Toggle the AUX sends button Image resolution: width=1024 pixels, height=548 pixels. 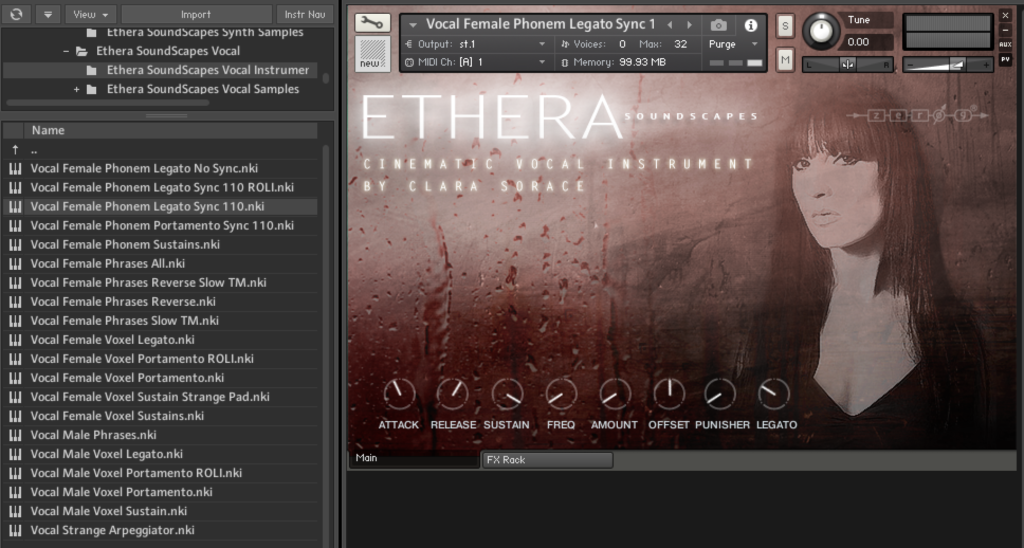click(1005, 44)
